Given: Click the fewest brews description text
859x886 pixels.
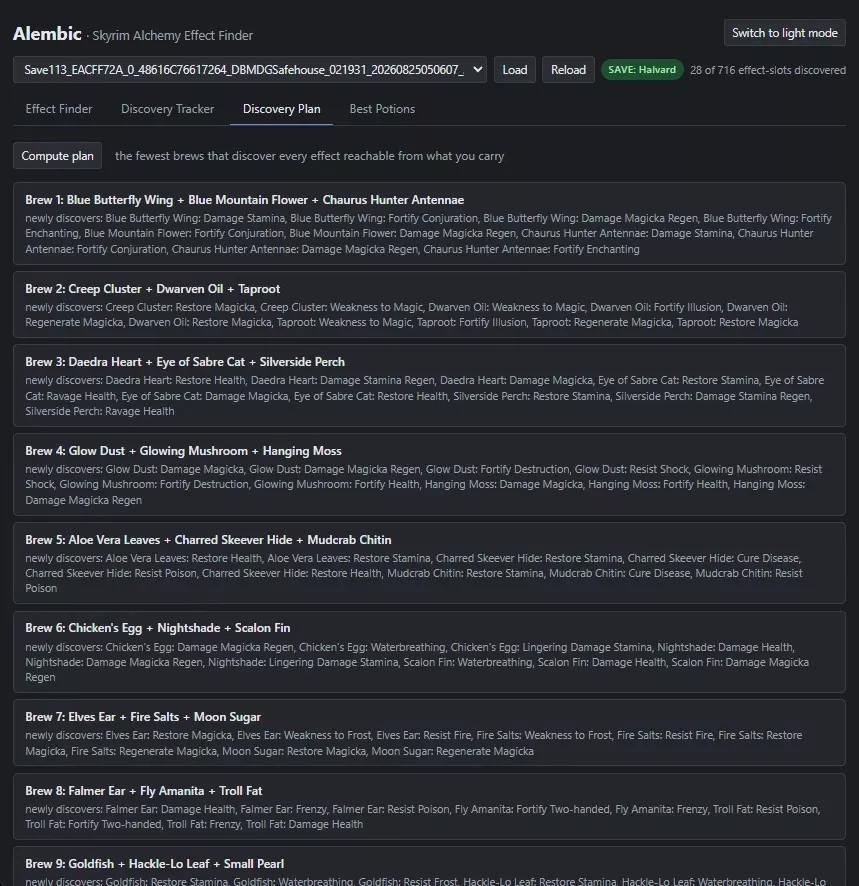Looking at the screenshot, I should (x=309, y=156).
